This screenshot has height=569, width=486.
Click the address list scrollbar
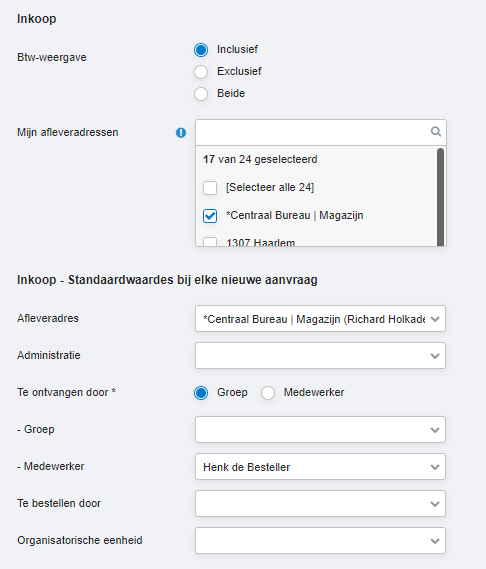440,197
